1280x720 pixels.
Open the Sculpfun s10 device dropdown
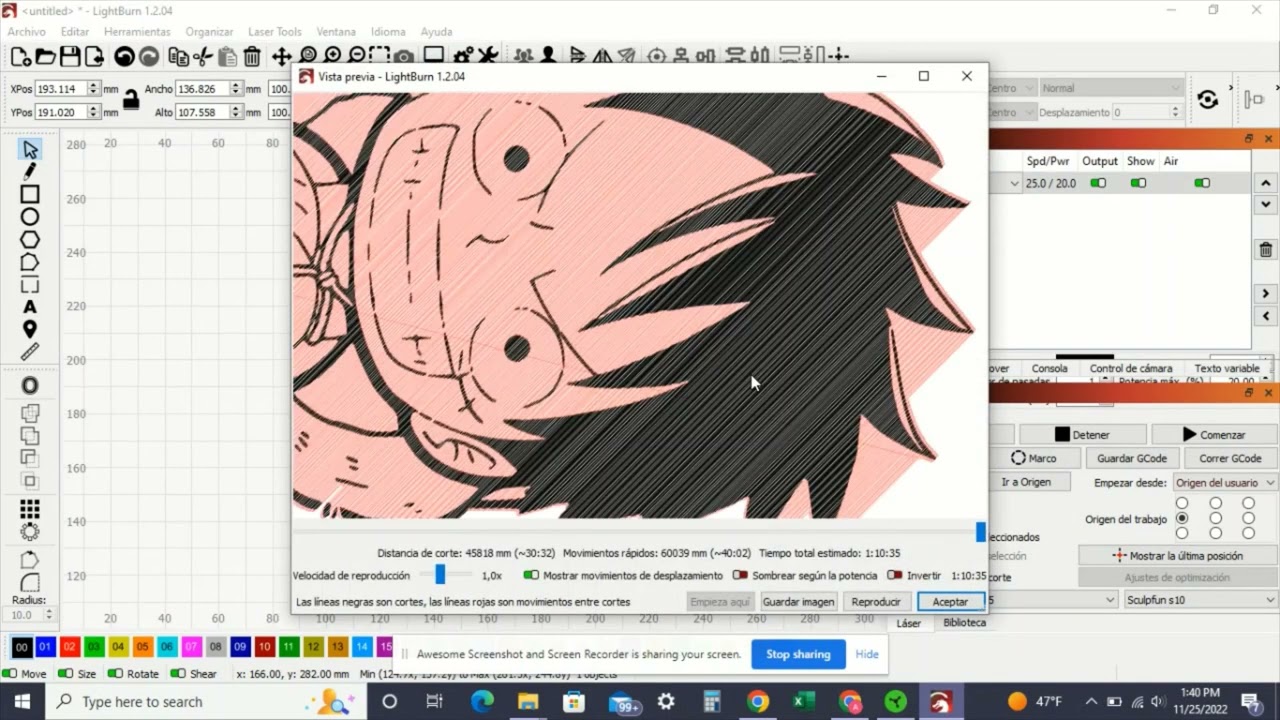click(x=1200, y=600)
